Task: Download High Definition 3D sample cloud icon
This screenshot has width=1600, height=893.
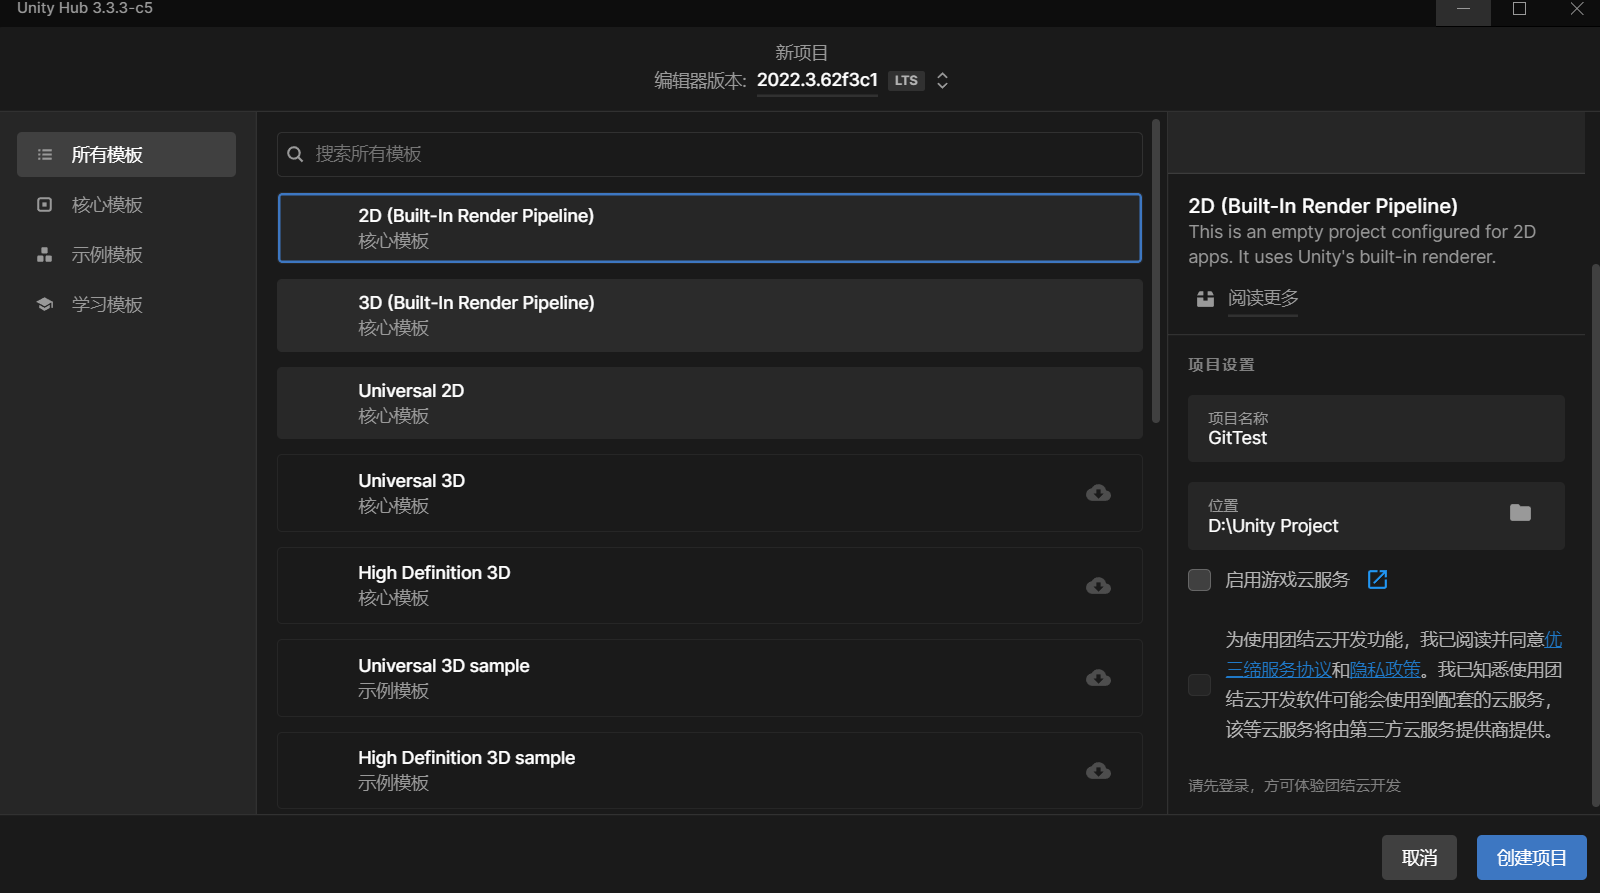Action: [x=1098, y=771]
